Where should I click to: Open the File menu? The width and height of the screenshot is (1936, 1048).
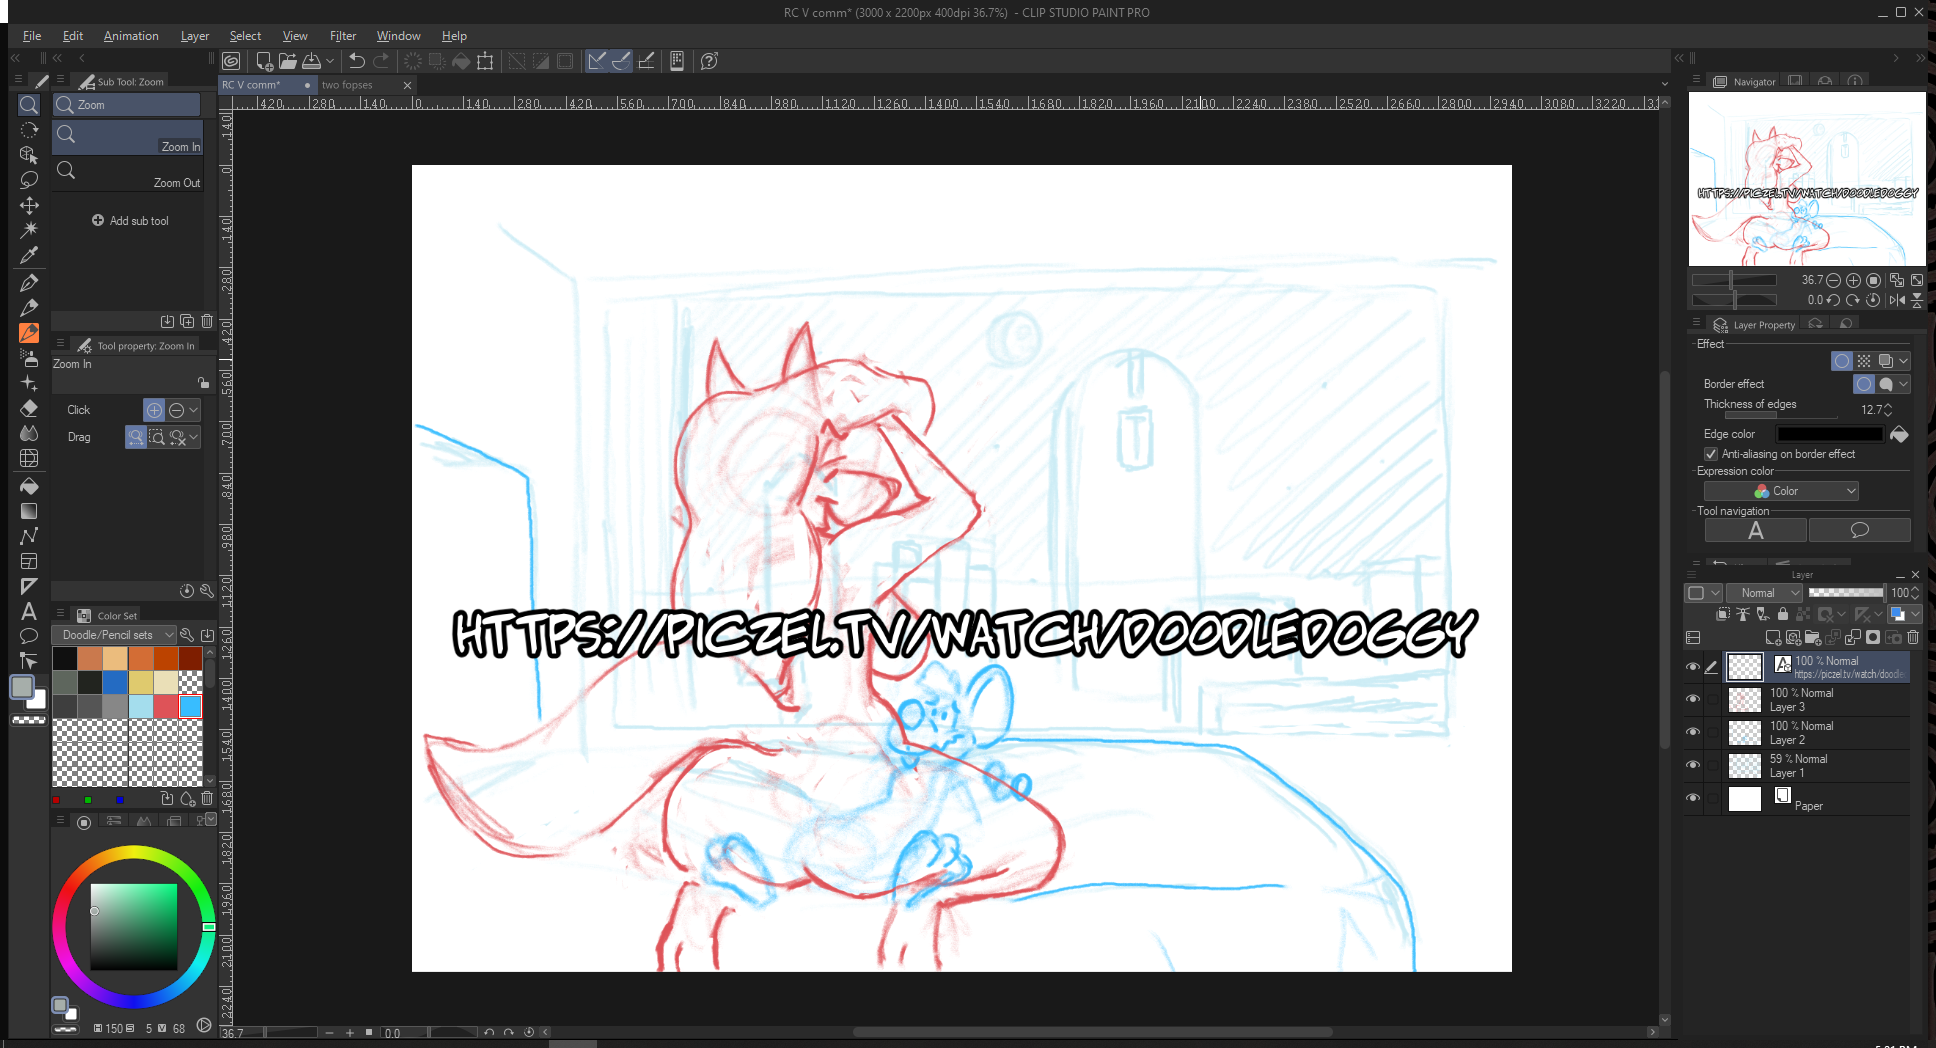pyautogui.click(x=32, y=36)
